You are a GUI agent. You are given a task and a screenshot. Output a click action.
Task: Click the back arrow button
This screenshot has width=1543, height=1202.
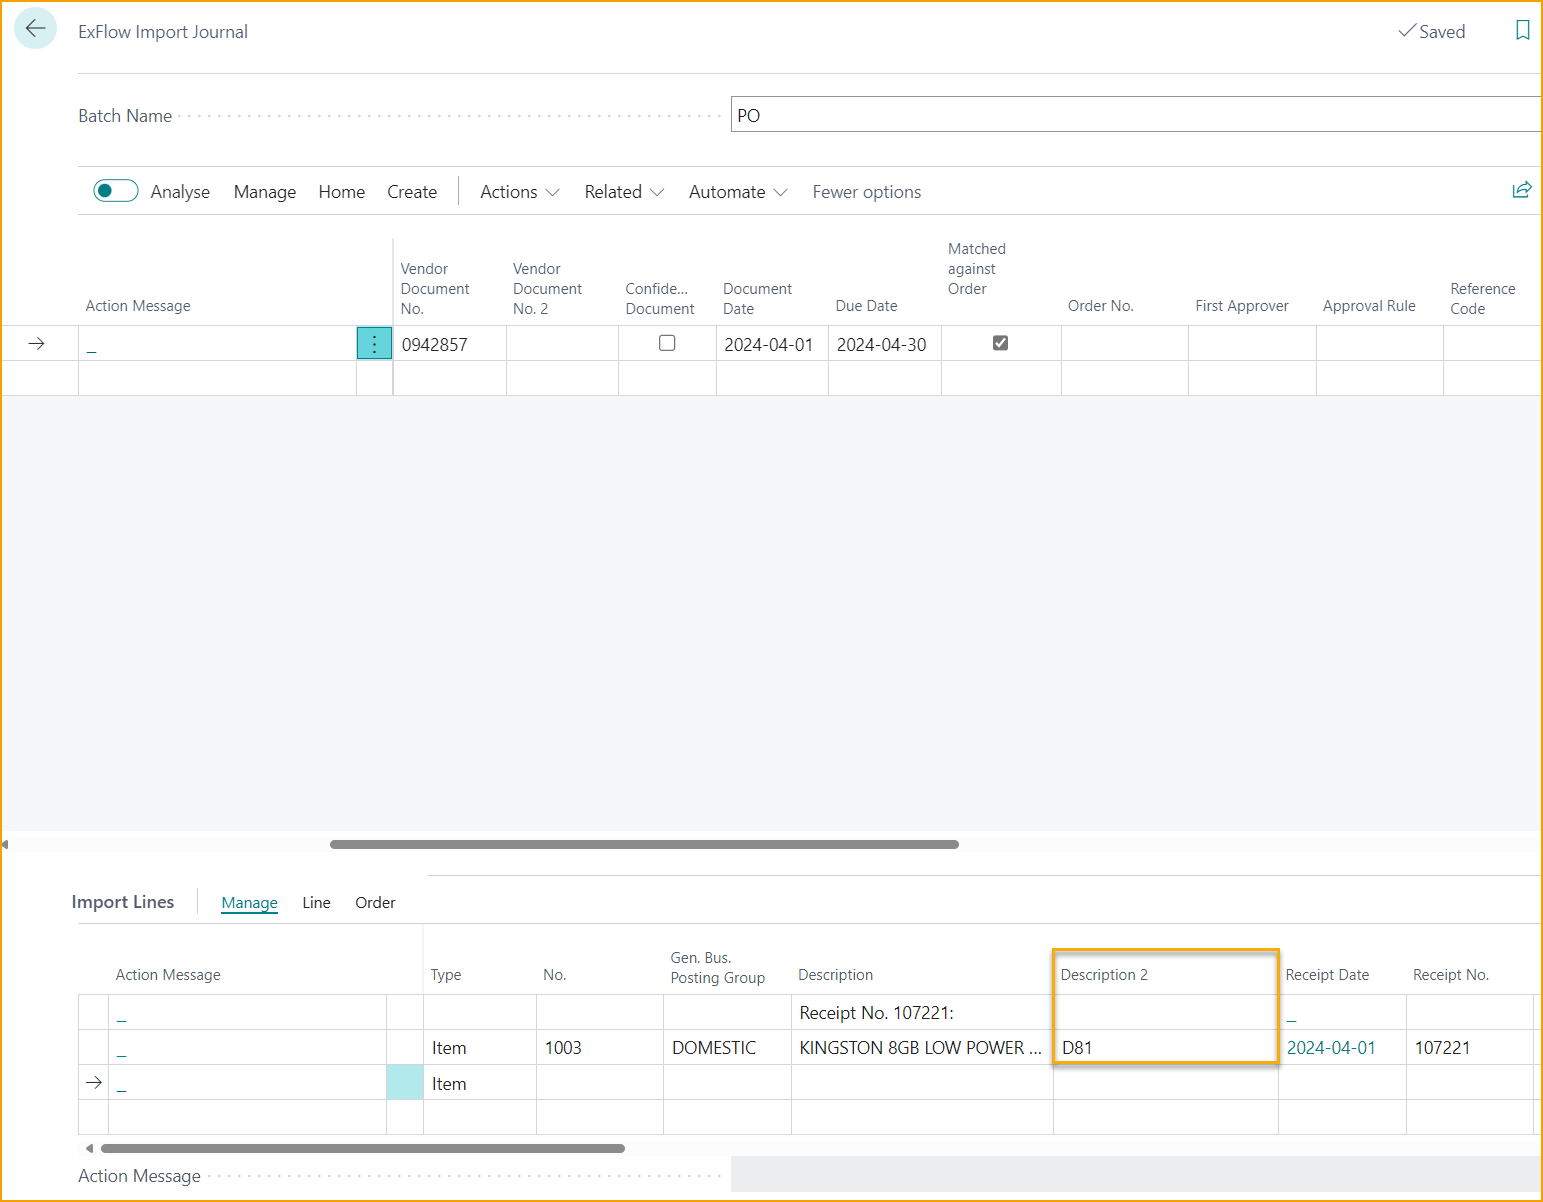pyautogui.click(x=35, y=29)
